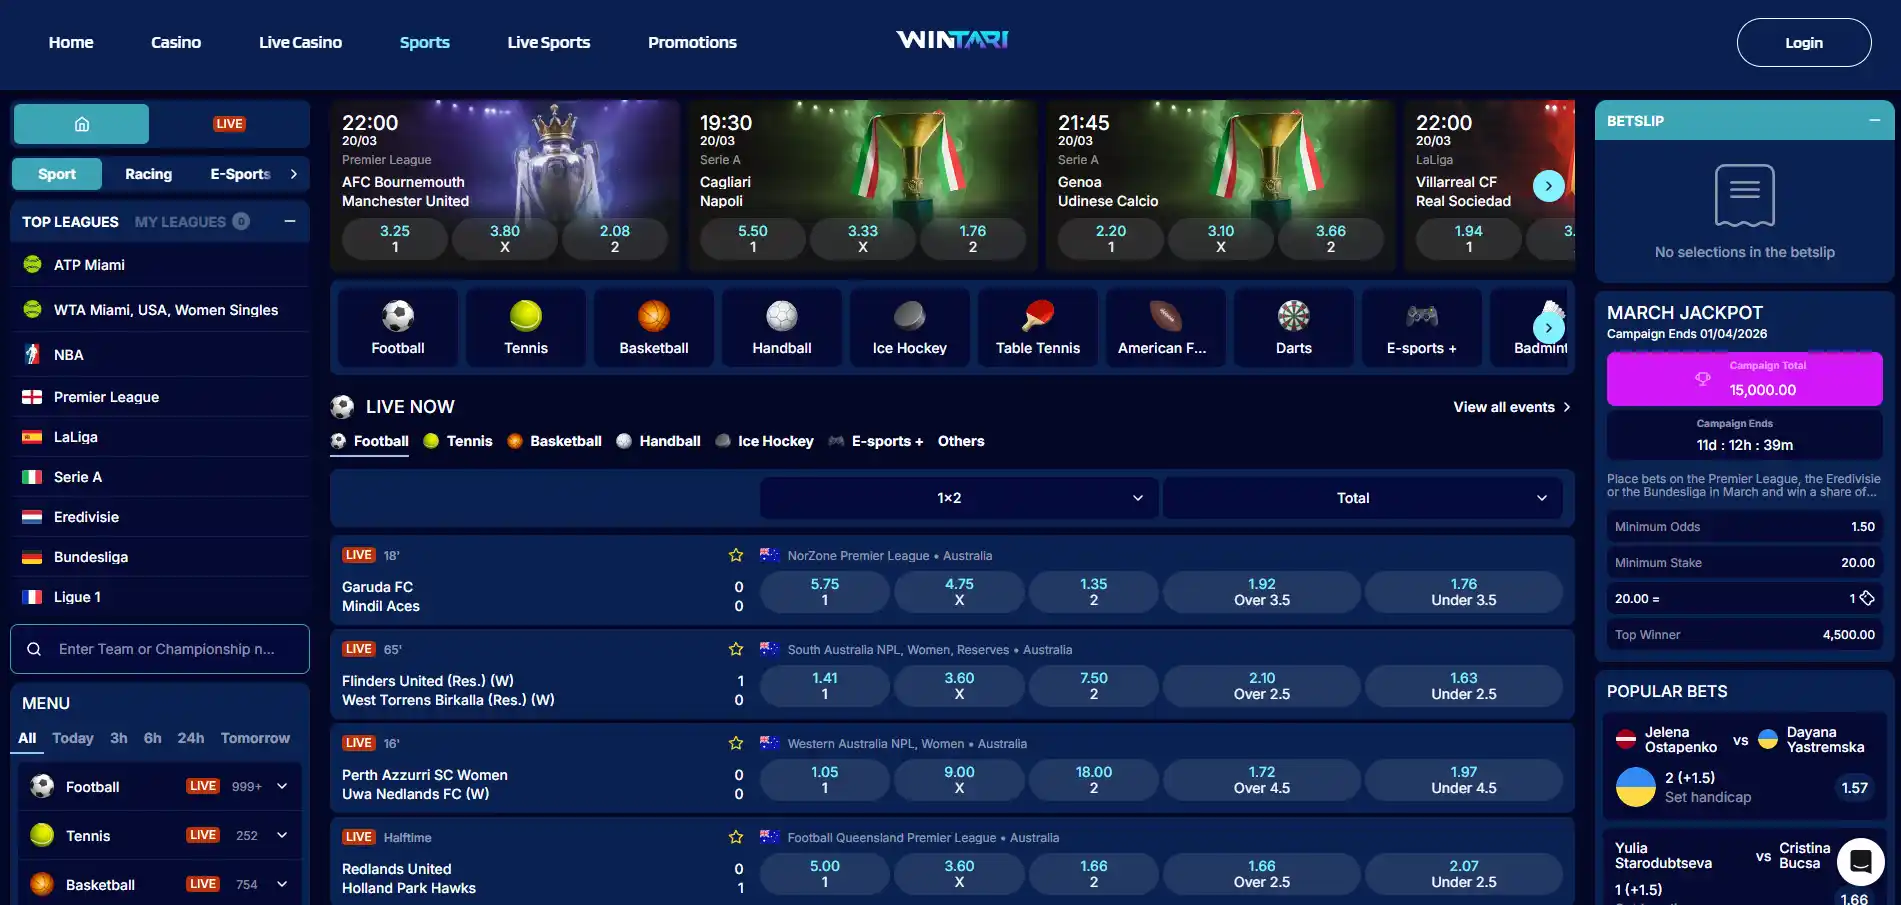Focus the team or championship search field
The height and width of the screenshot is (905, 1901).
[x=160, y=649]
